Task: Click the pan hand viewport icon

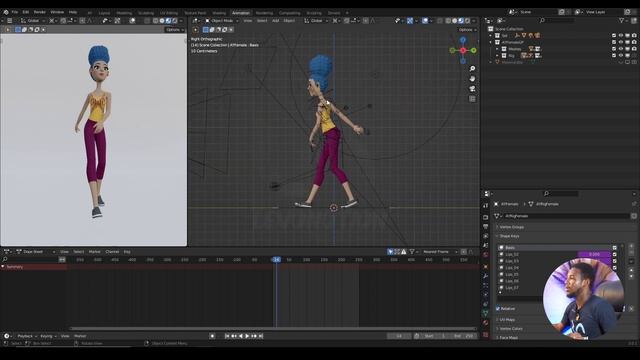Action: (x=472, y=78)
